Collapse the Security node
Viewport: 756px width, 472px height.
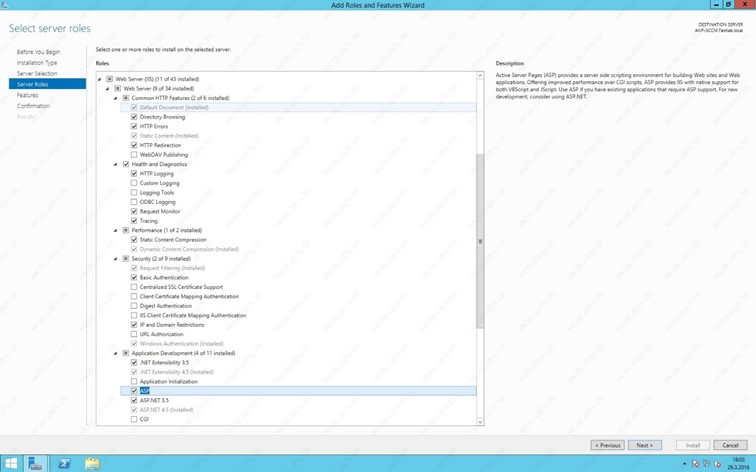click(x=116, y=259)
